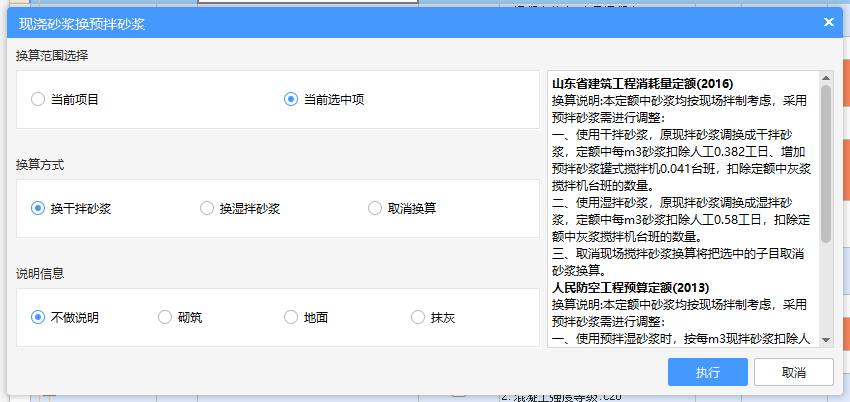The width and height of the screenshot is (850, 402).
Task: Close the 现浇砂浆换预拌砂浆 dialog
Action: (828, 22)
